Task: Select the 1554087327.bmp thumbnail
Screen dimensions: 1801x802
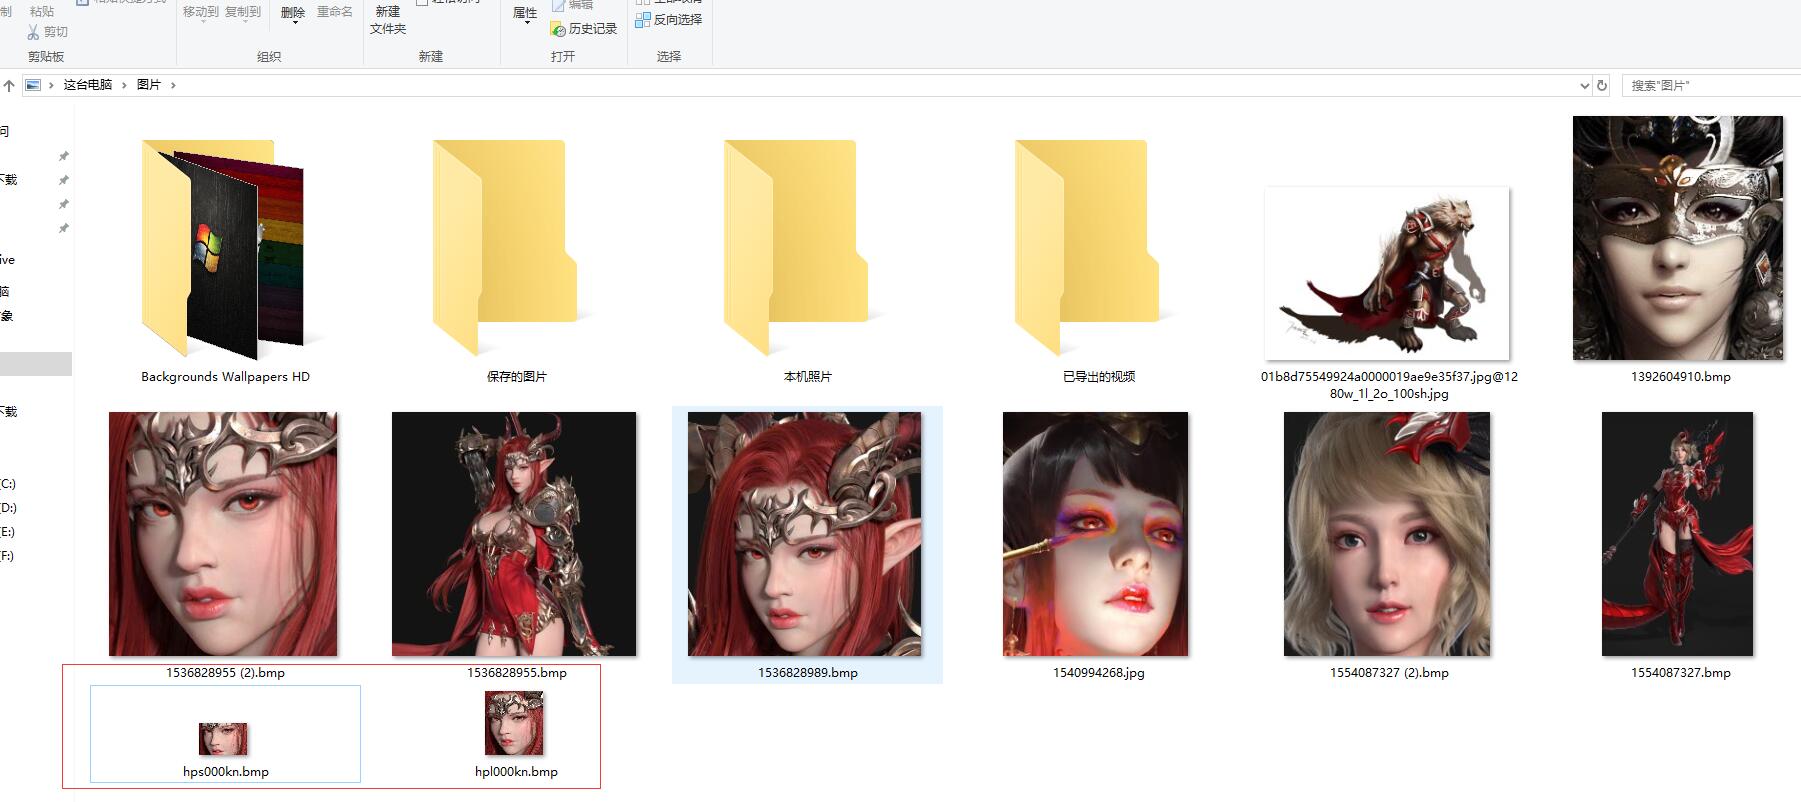Action: 1679,534
